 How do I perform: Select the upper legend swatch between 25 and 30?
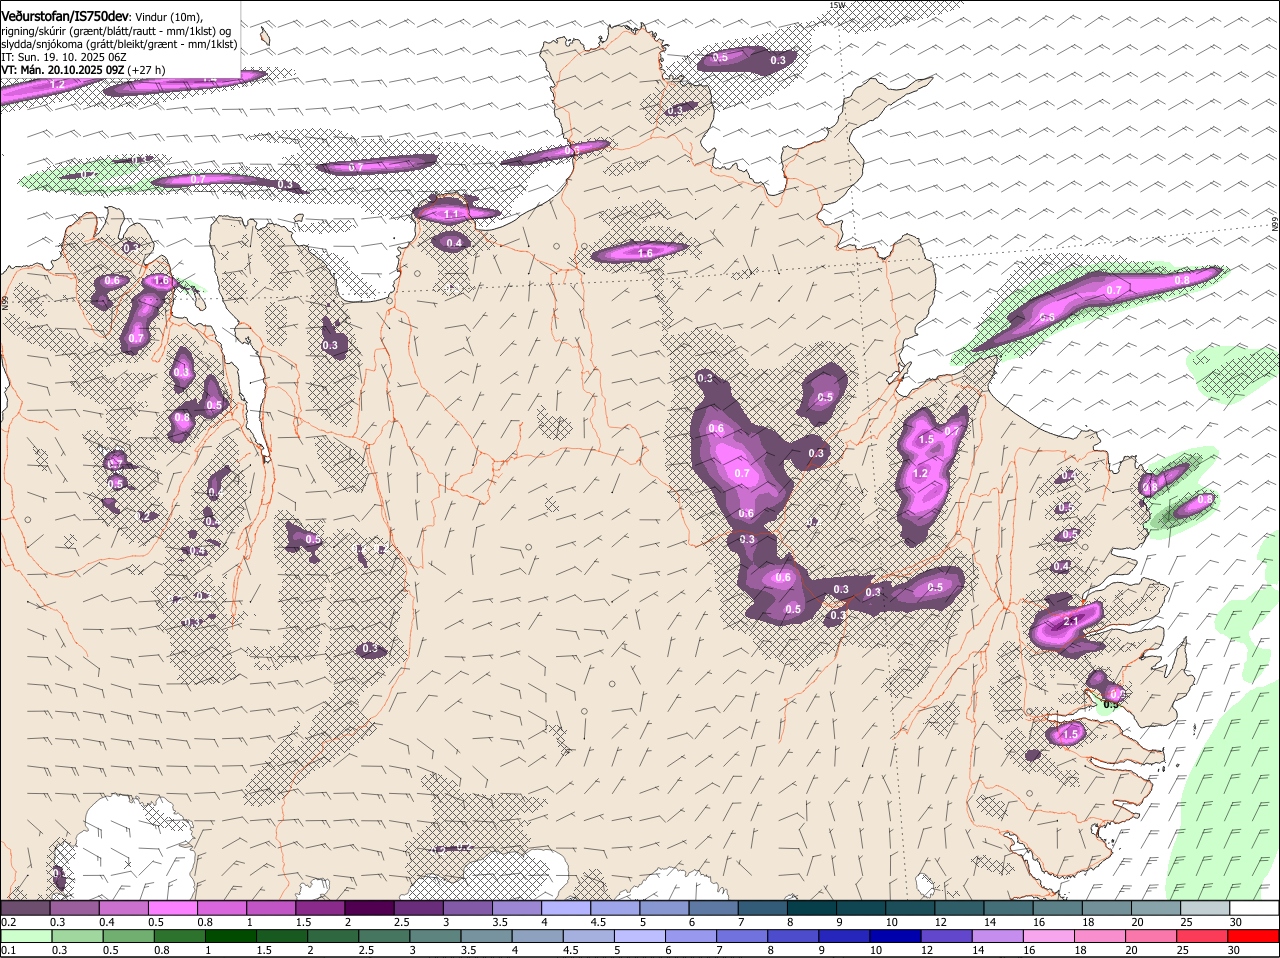(x=1206, y=908)
